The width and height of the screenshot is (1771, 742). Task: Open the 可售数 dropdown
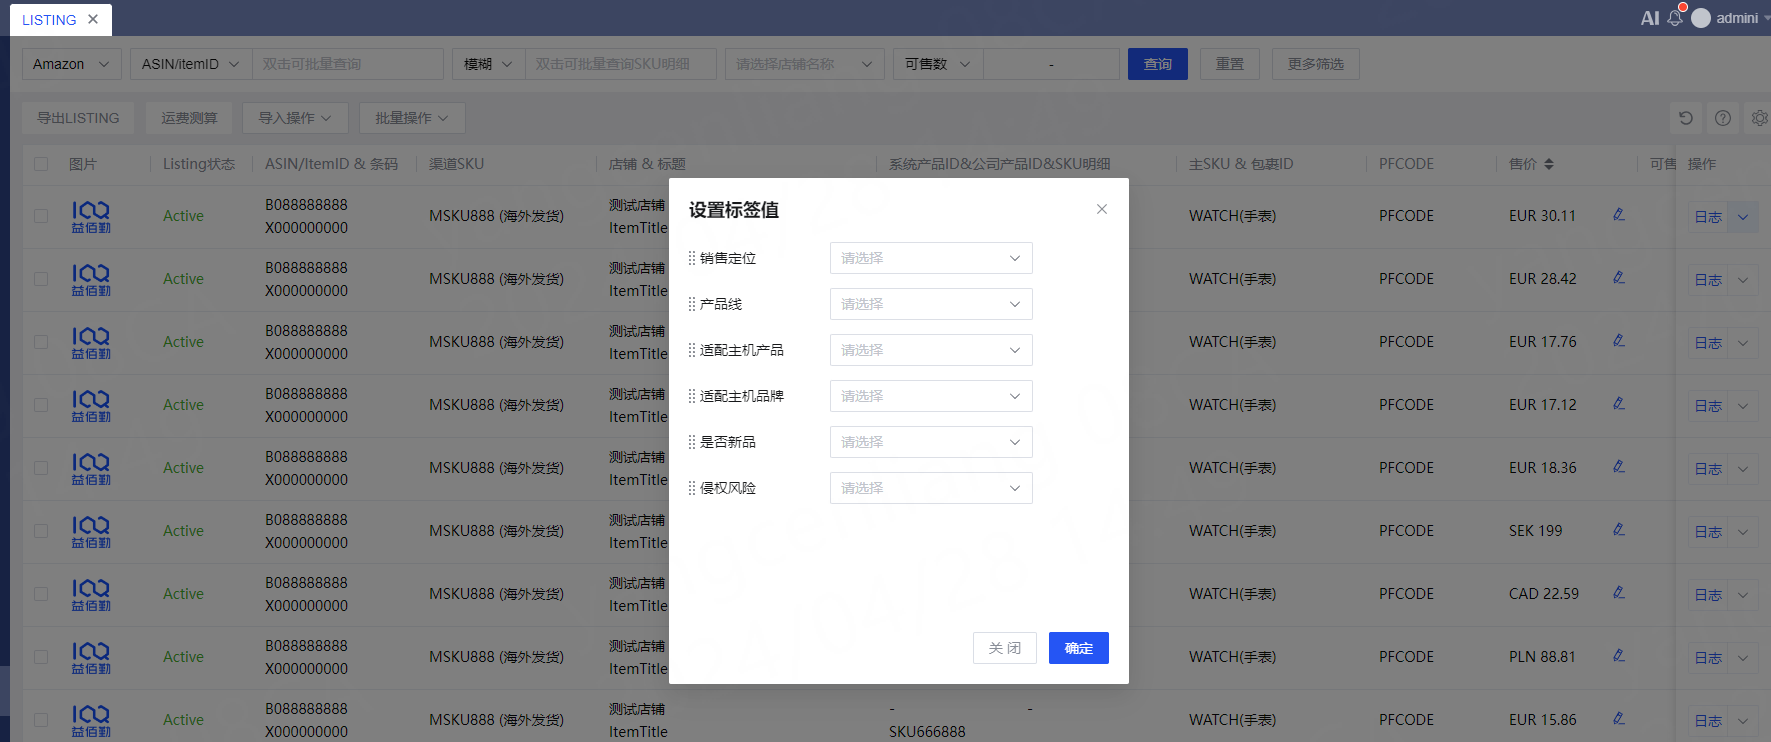click(938, 64)
